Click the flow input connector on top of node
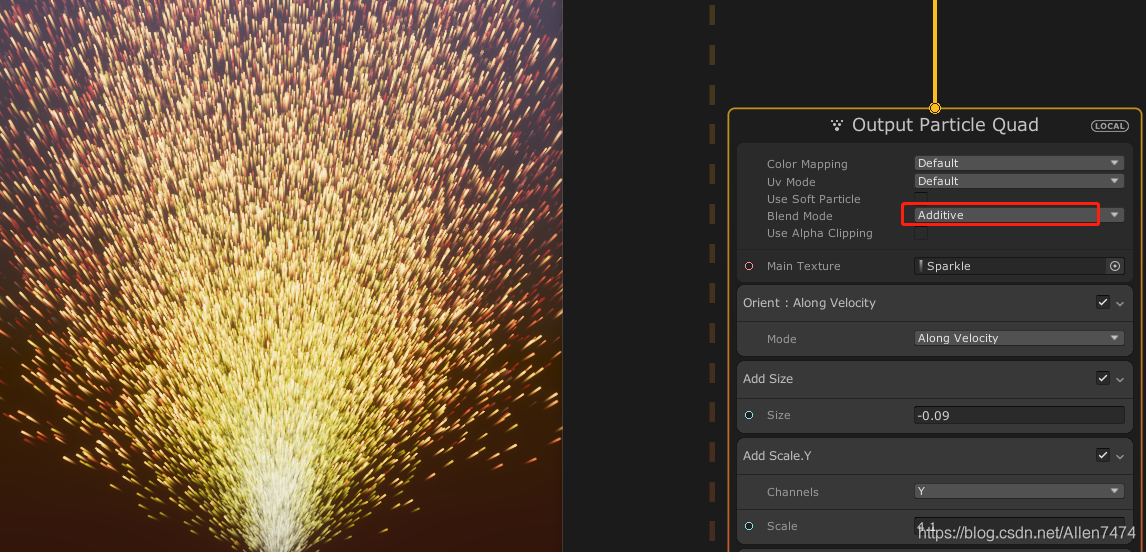The height and width of the screenshot is (552, 1146). (935, 107)
